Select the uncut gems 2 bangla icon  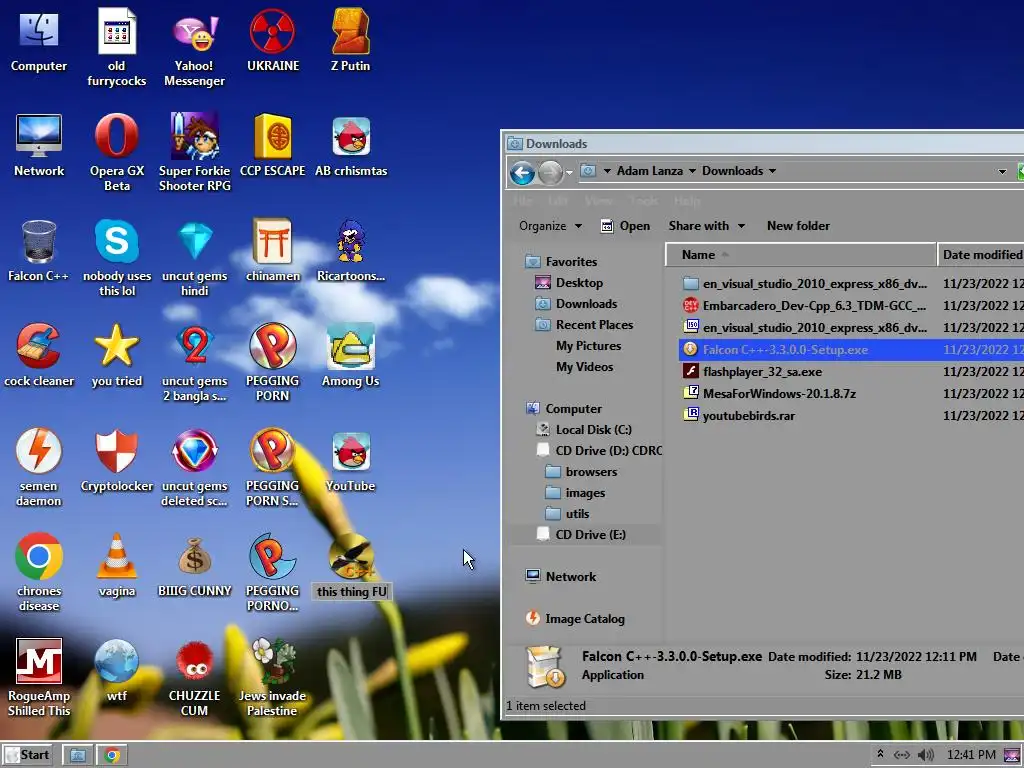[195, 363]
